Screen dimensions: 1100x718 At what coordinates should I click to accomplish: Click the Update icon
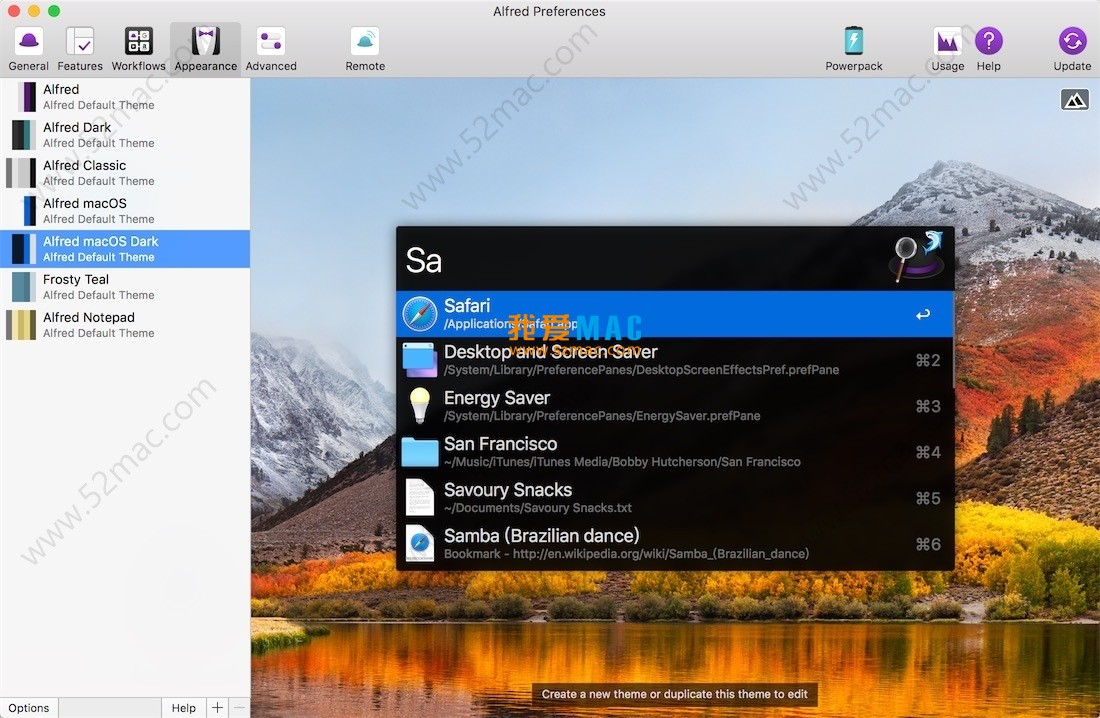1072,41
